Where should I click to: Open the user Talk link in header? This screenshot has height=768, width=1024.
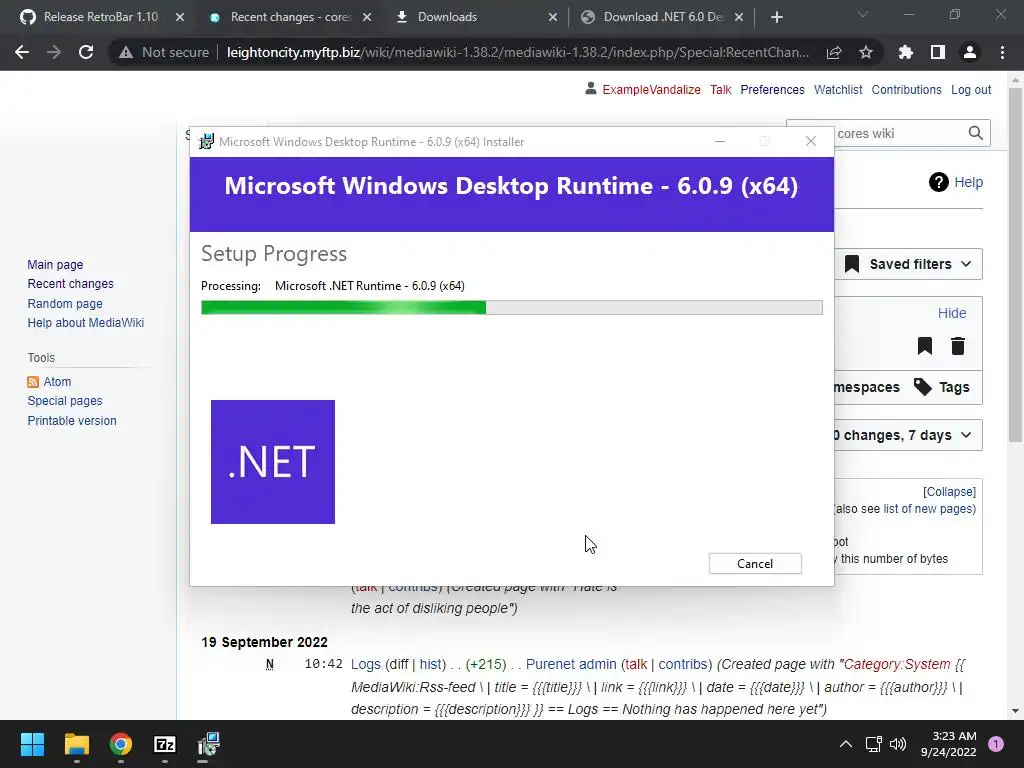720,89
